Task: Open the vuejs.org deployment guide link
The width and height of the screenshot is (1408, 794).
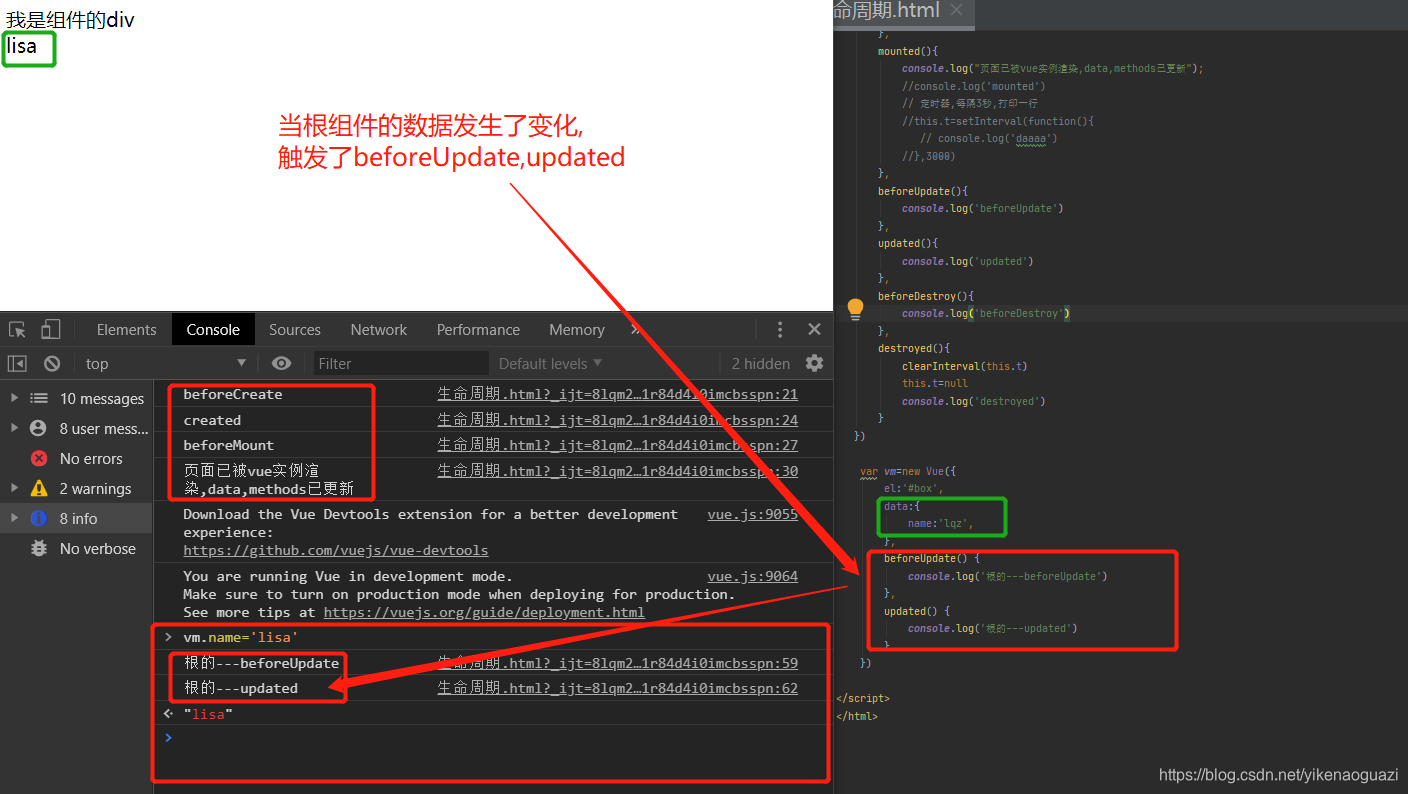Action: 484,612
